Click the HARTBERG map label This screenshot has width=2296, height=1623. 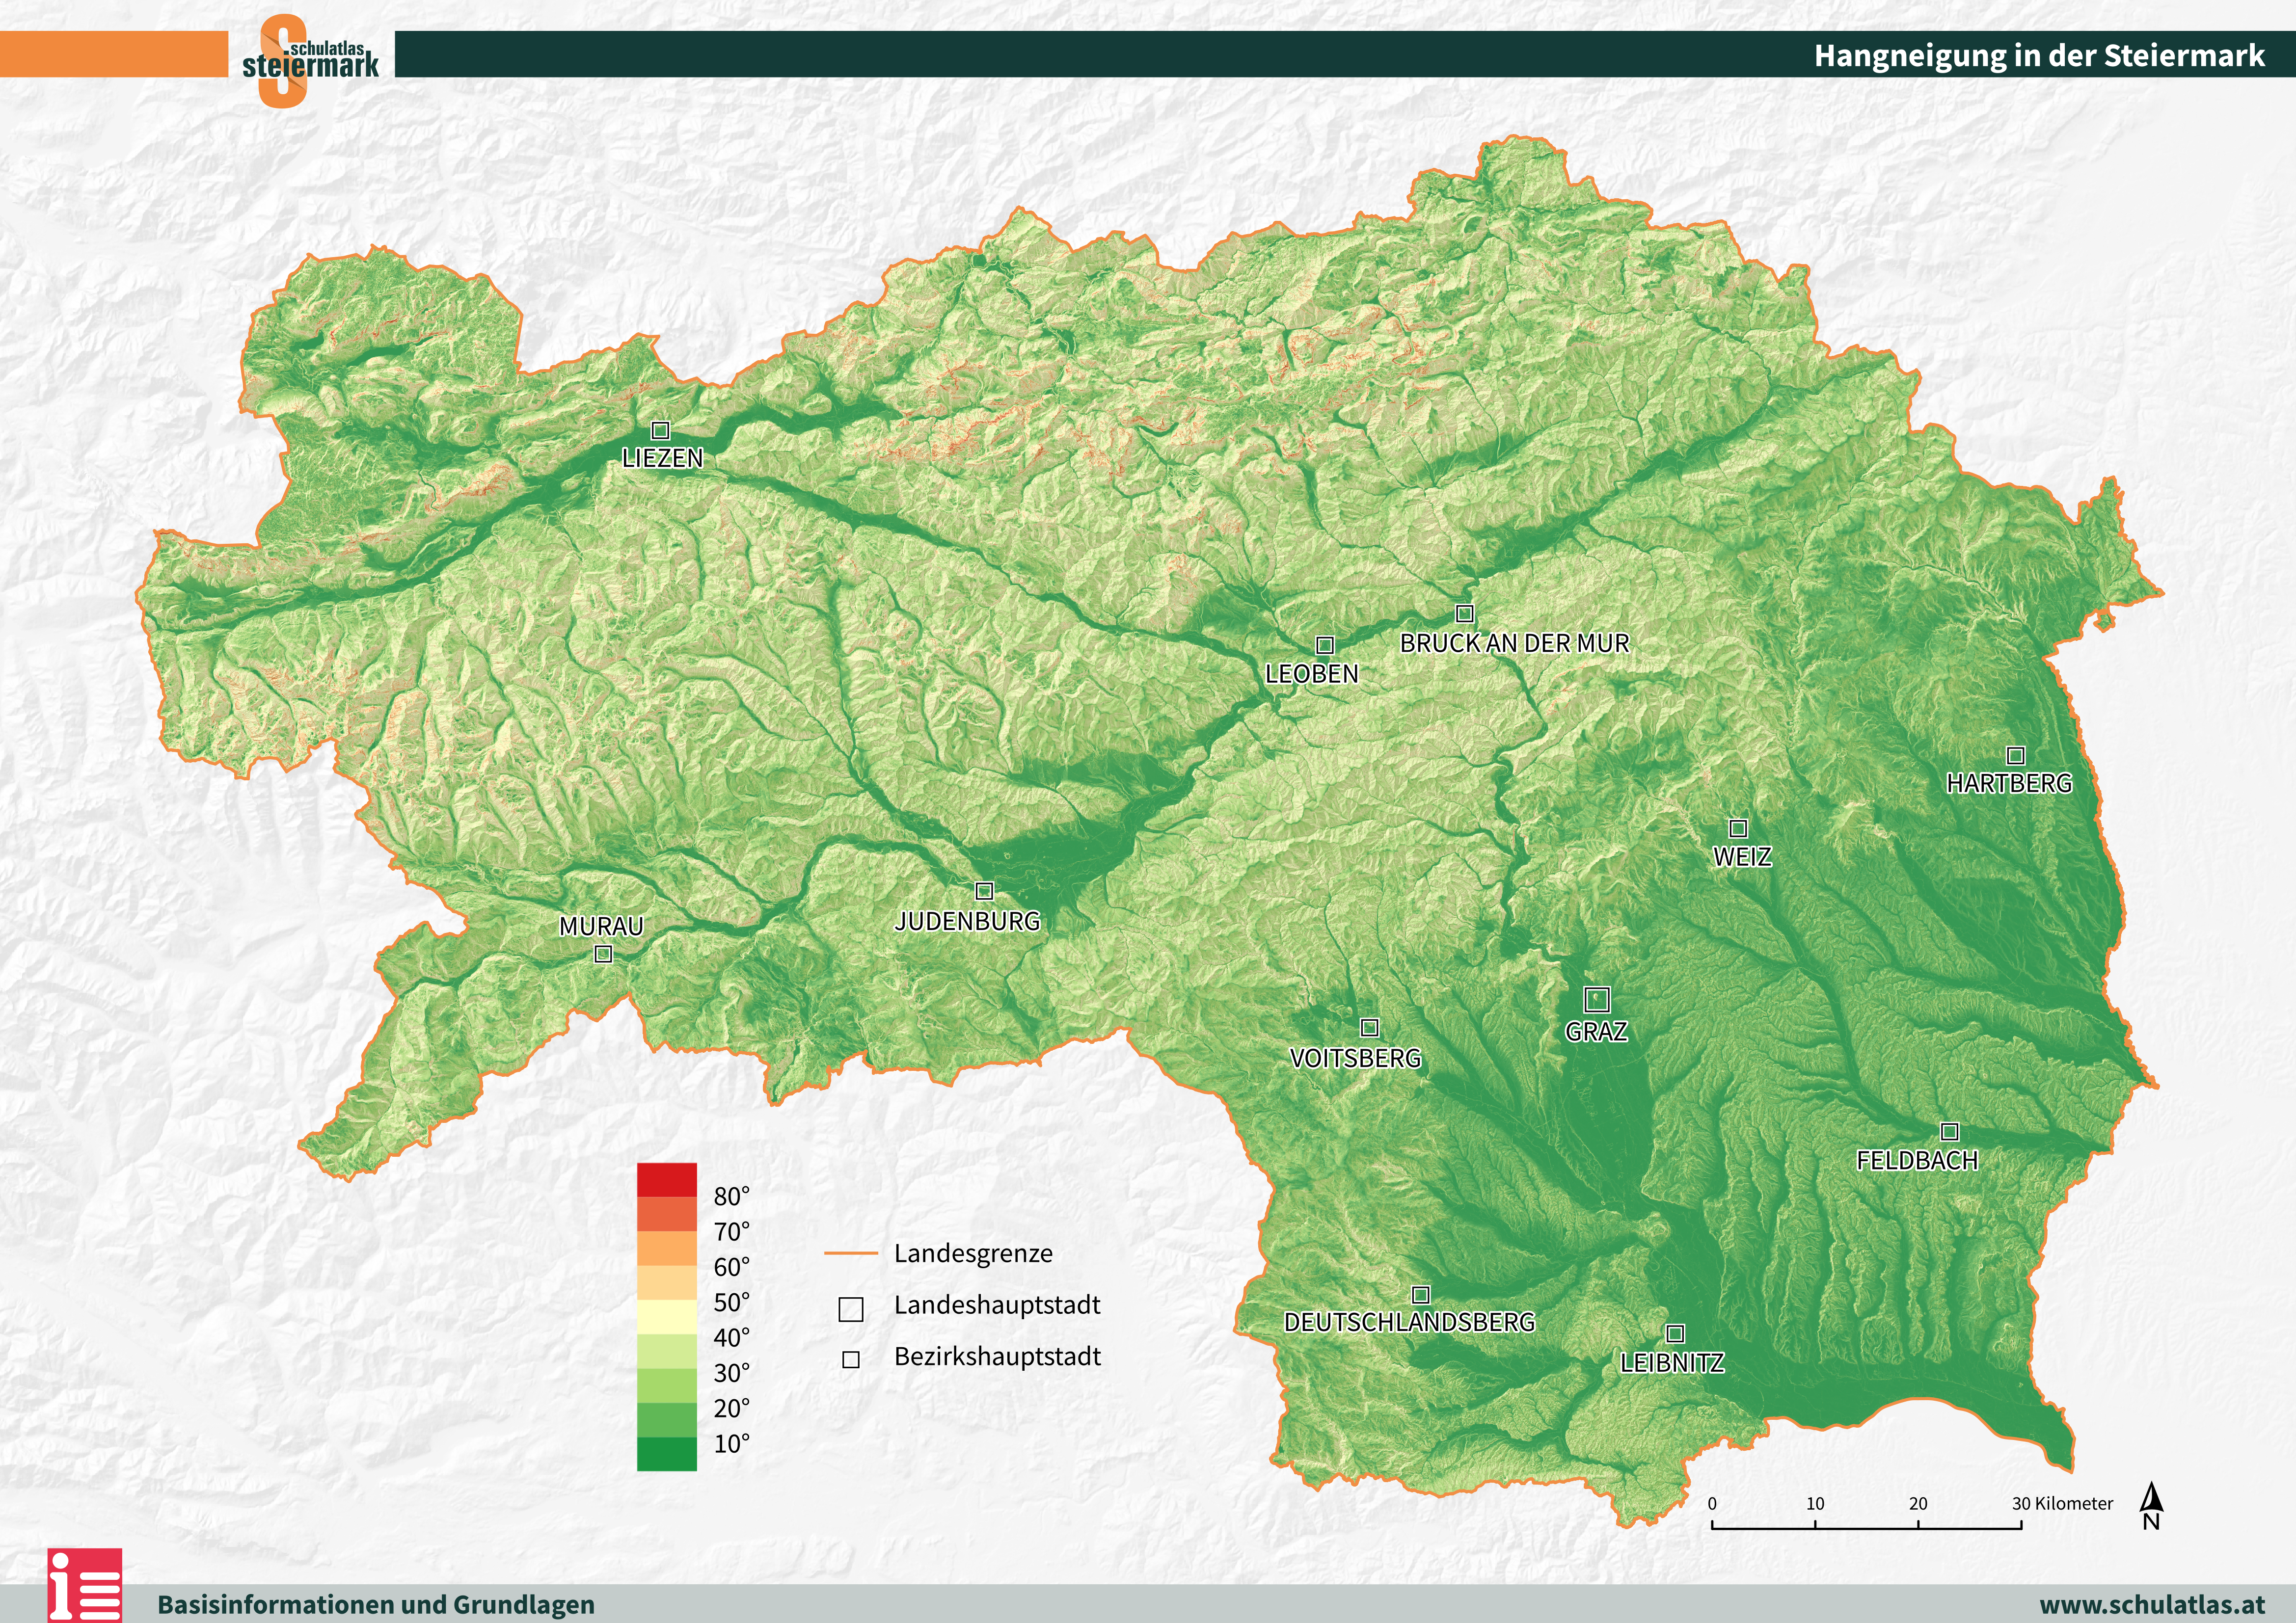[2009, 783]
